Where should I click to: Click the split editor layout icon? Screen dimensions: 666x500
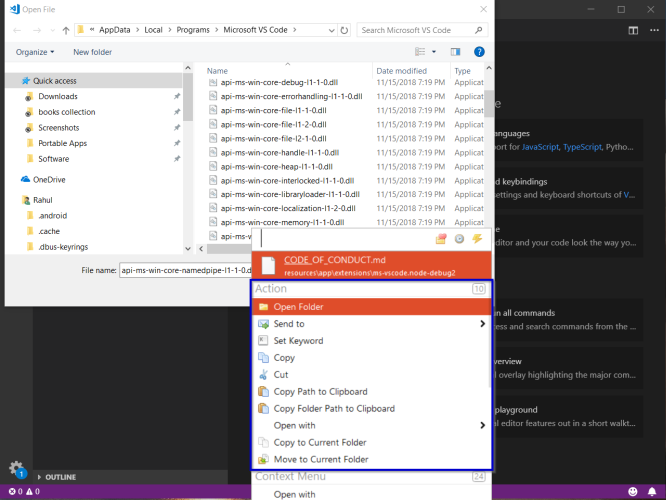pos(633,30)
